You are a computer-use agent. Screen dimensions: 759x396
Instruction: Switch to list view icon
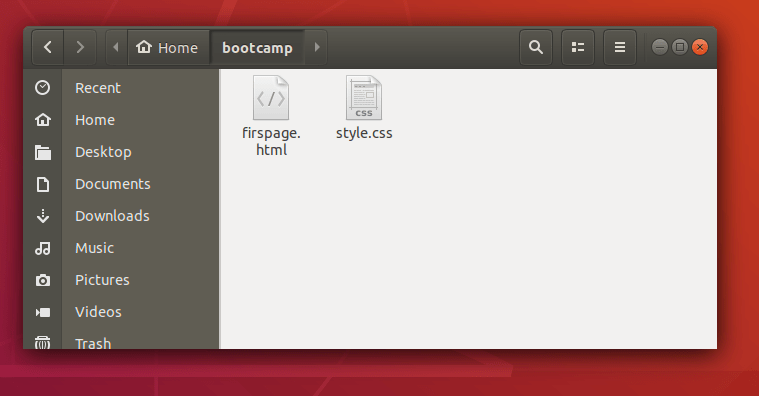(x=577, y=47)
